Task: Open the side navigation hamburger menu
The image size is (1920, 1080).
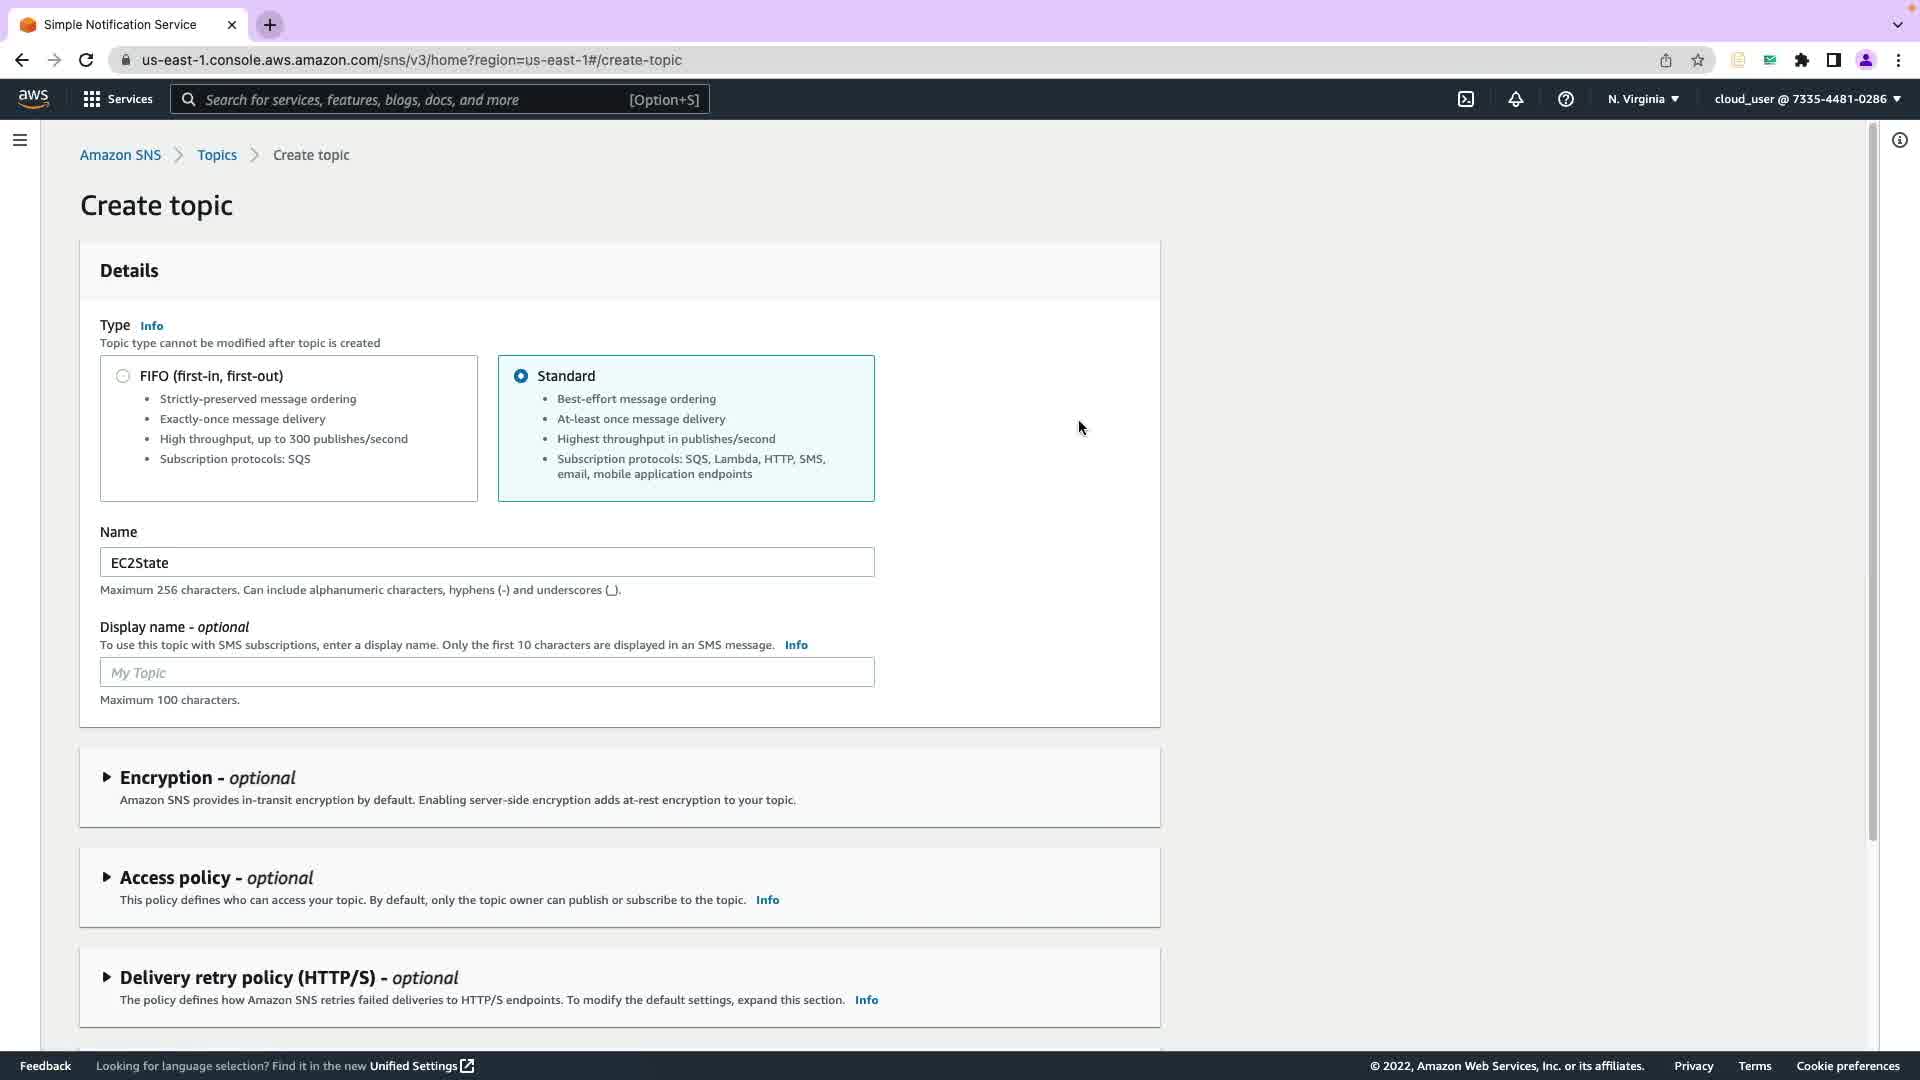Action: pos(20,140)
